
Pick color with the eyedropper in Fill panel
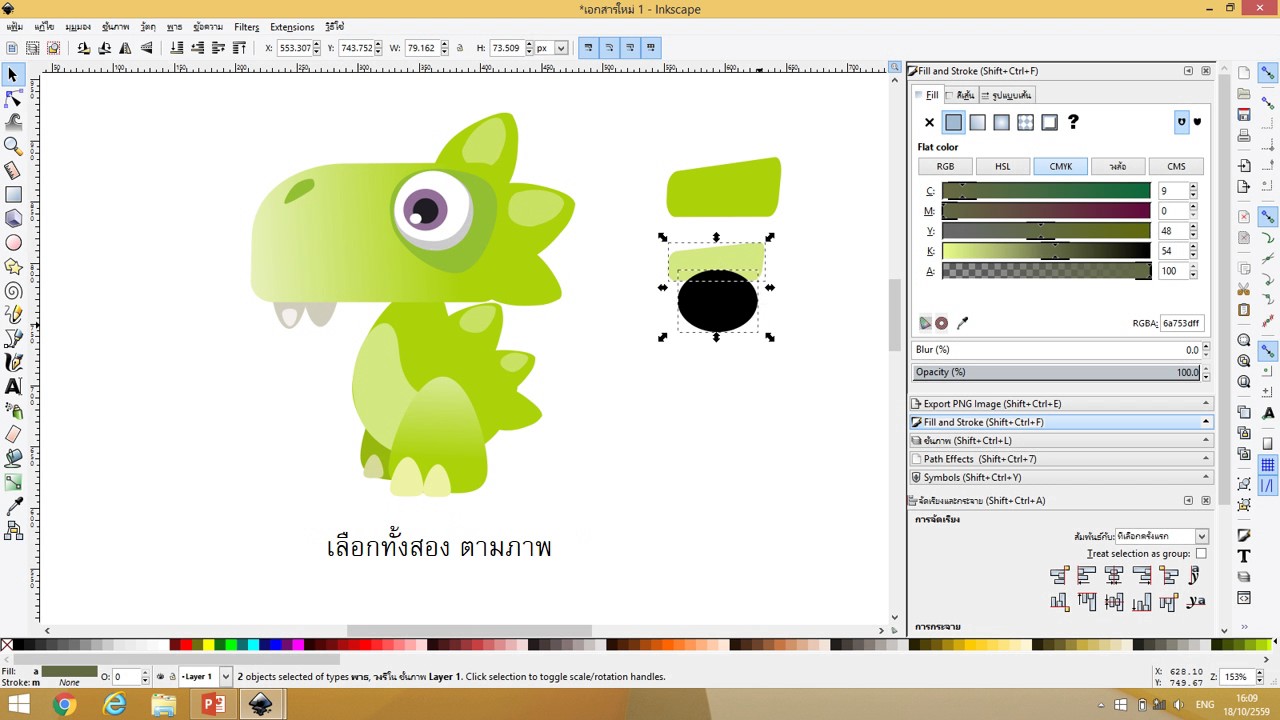pos(963,323)
